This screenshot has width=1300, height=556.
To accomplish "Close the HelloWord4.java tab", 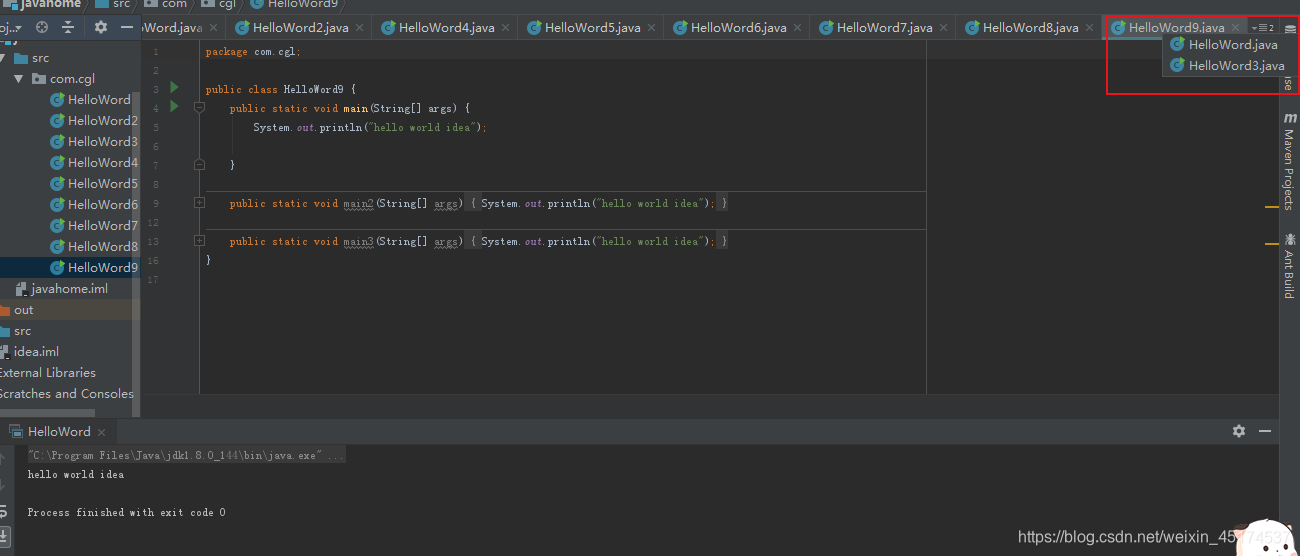I will click(x=505, y=28).
